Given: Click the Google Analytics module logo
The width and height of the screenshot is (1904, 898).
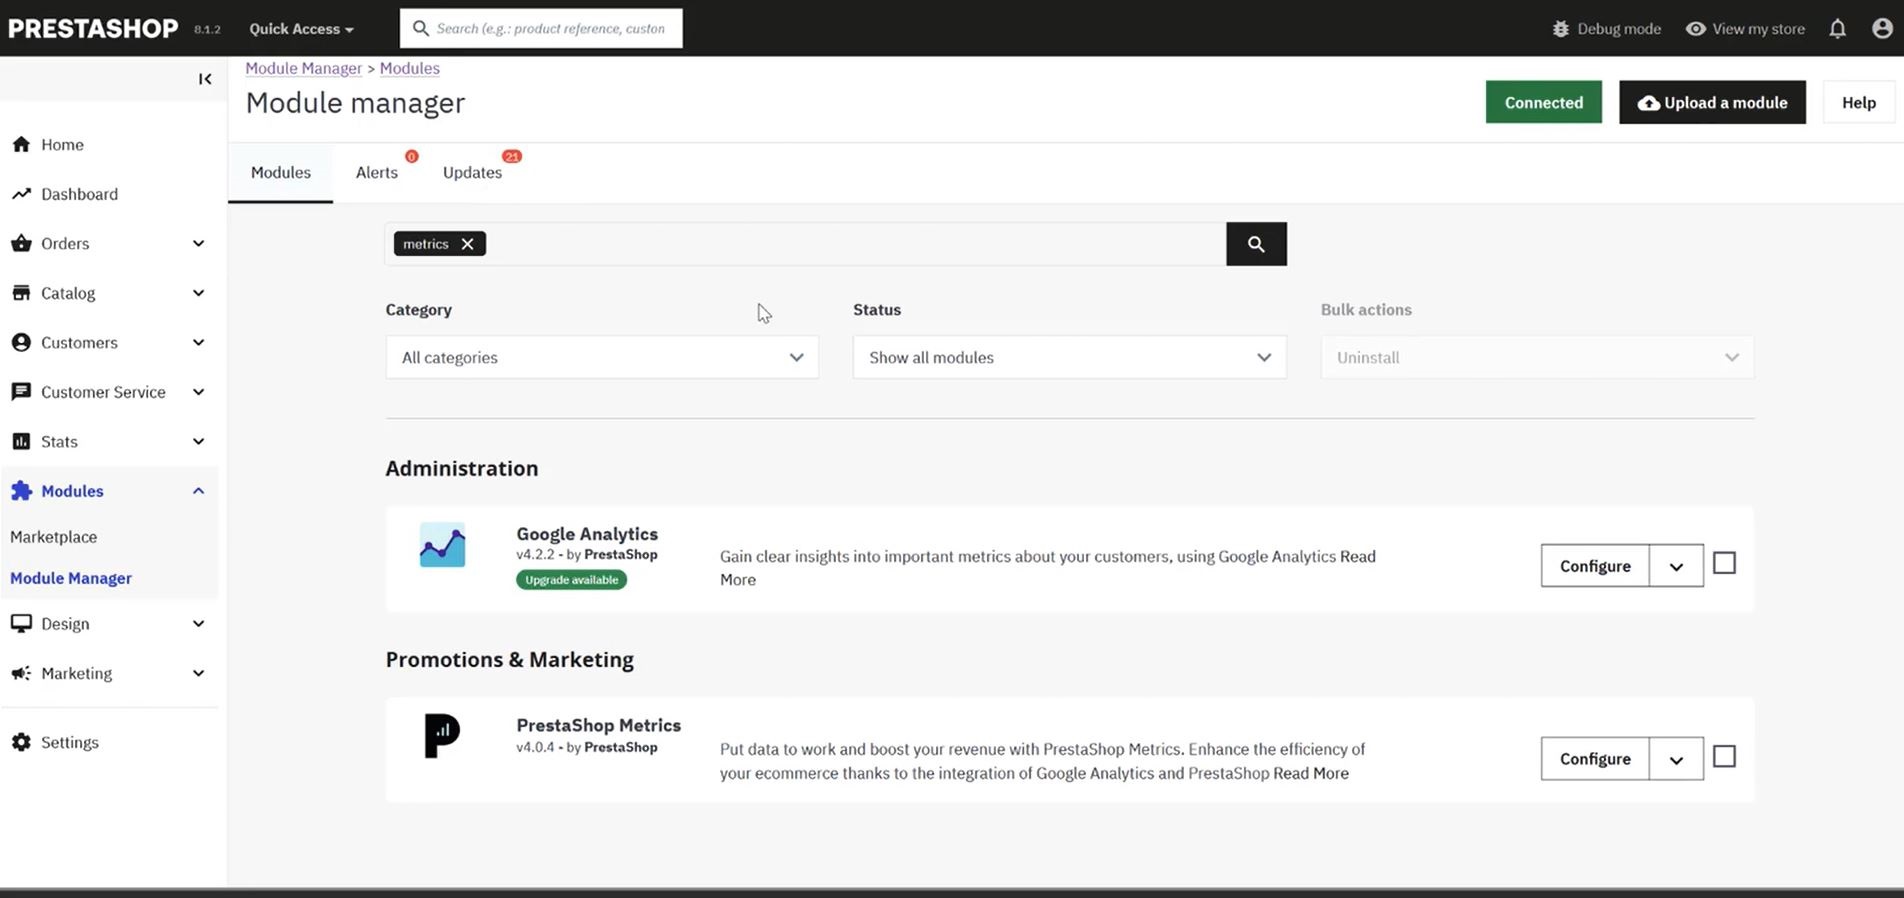Looking at the screenshot, I should tap(442, 545).
